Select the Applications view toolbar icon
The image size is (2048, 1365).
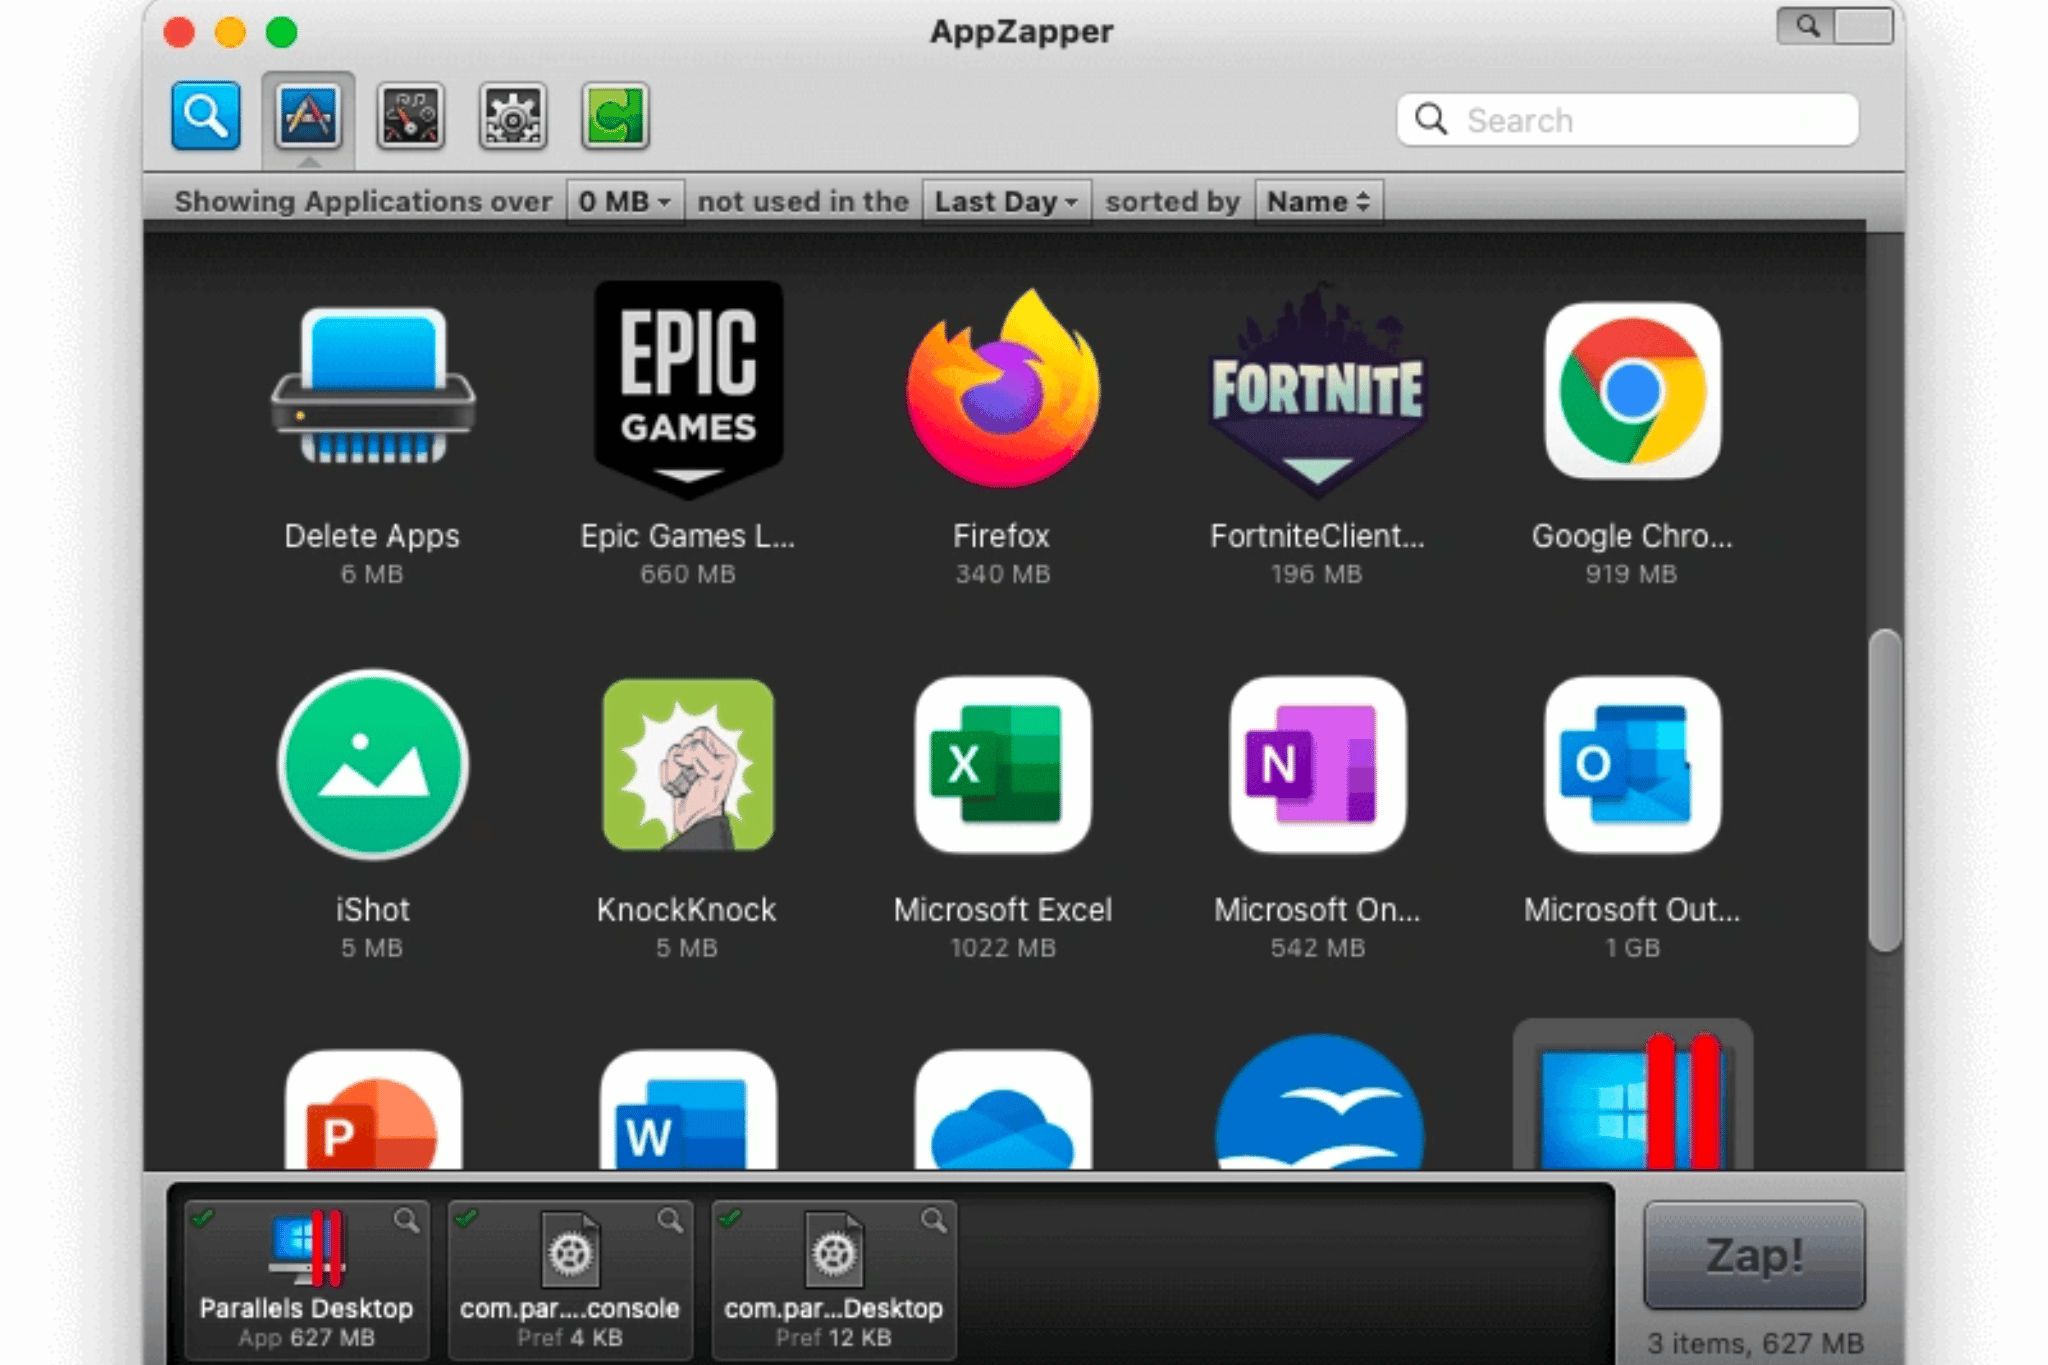coord(309,117)
